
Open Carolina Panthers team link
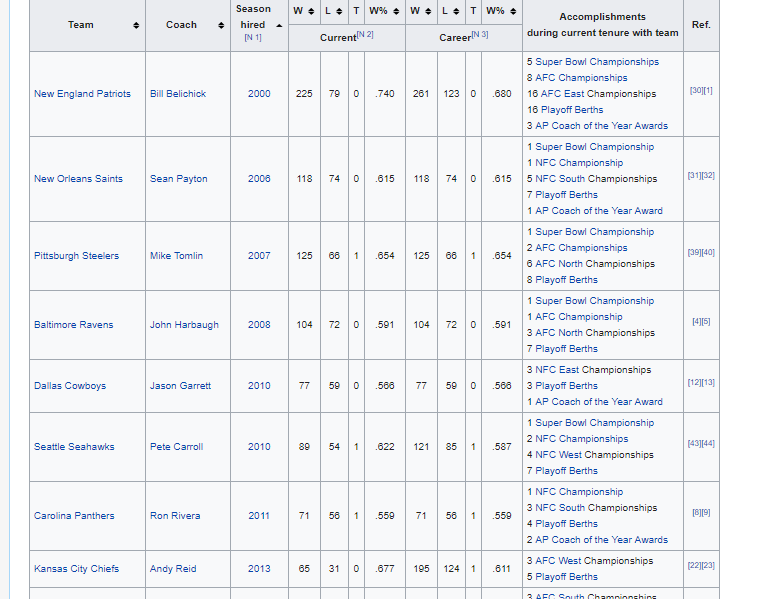[74, 516]
